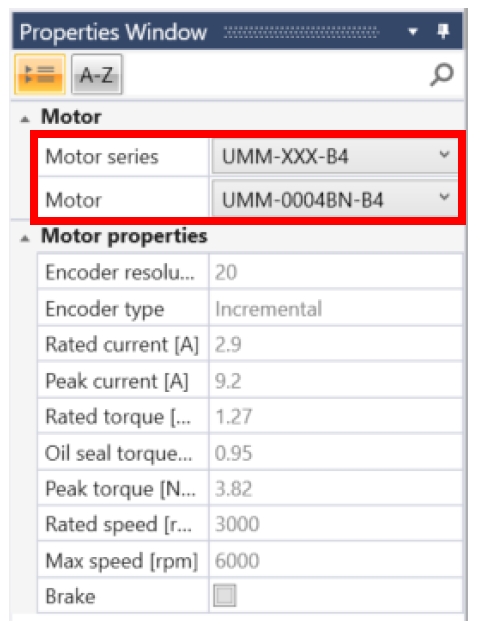Select the Oil seal torque row
This screenshot has width=482, height=631.
[250, 452]
